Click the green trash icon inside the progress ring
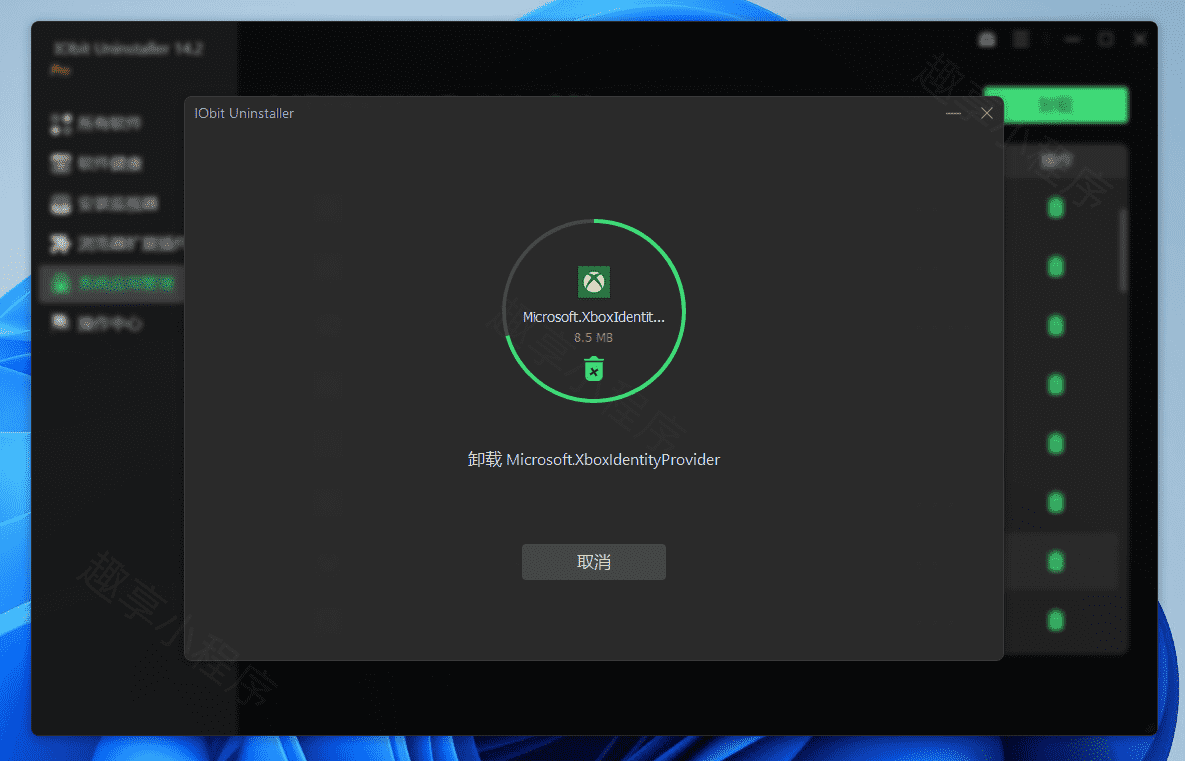This screenshot has height=761, width=1185. pyautogui.click(x=594, y=369)
